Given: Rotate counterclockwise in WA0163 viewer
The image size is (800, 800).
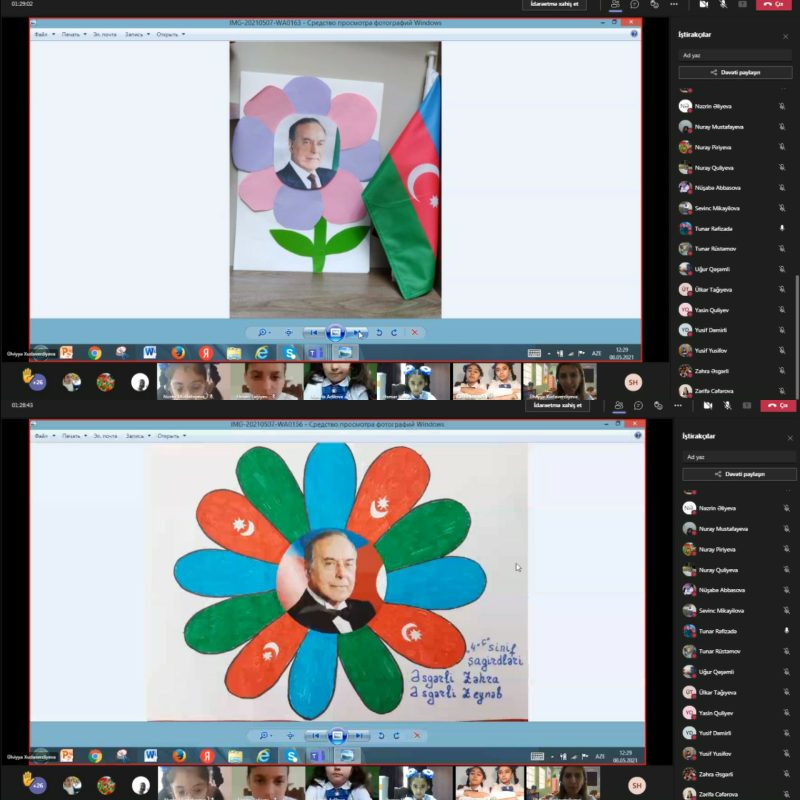Looking at the screenshot, I should click(379, 333).
